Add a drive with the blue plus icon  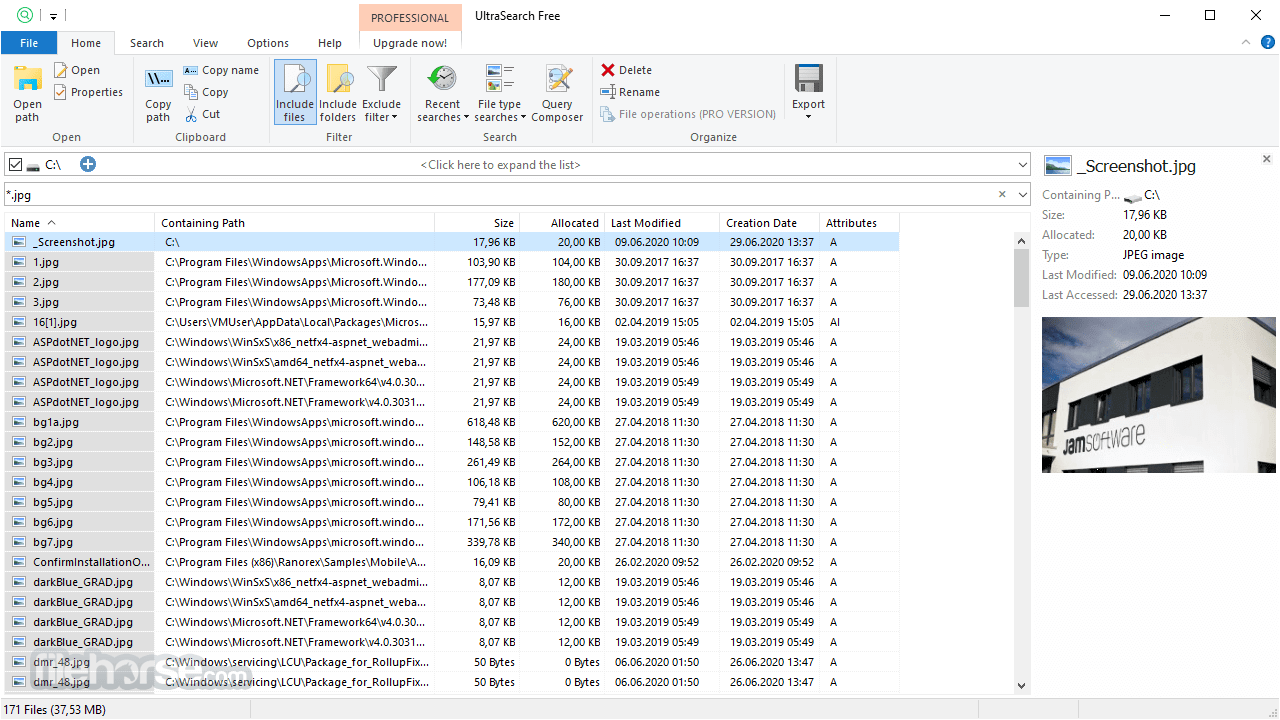[x=88, y=164]
